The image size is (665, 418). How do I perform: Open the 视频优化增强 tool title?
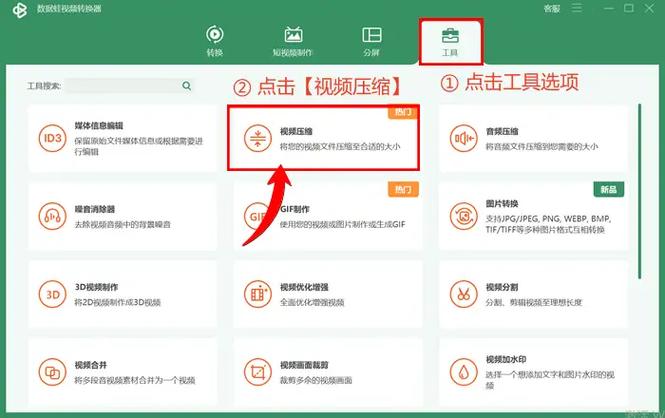[304, 287]
